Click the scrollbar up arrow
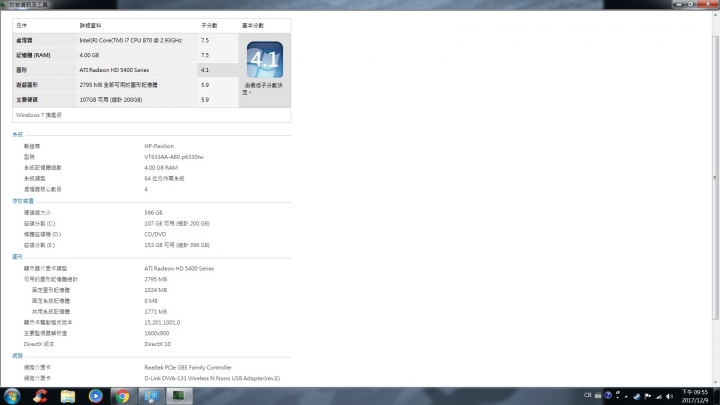This screenshot has width=720, height=405. [x=715, y=16]
